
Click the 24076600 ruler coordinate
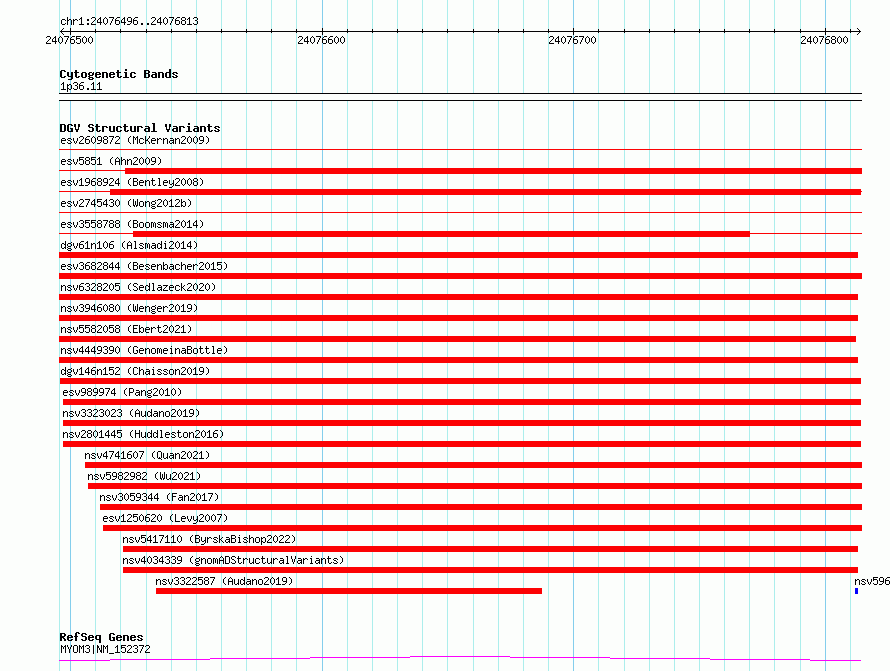[321, 40]
